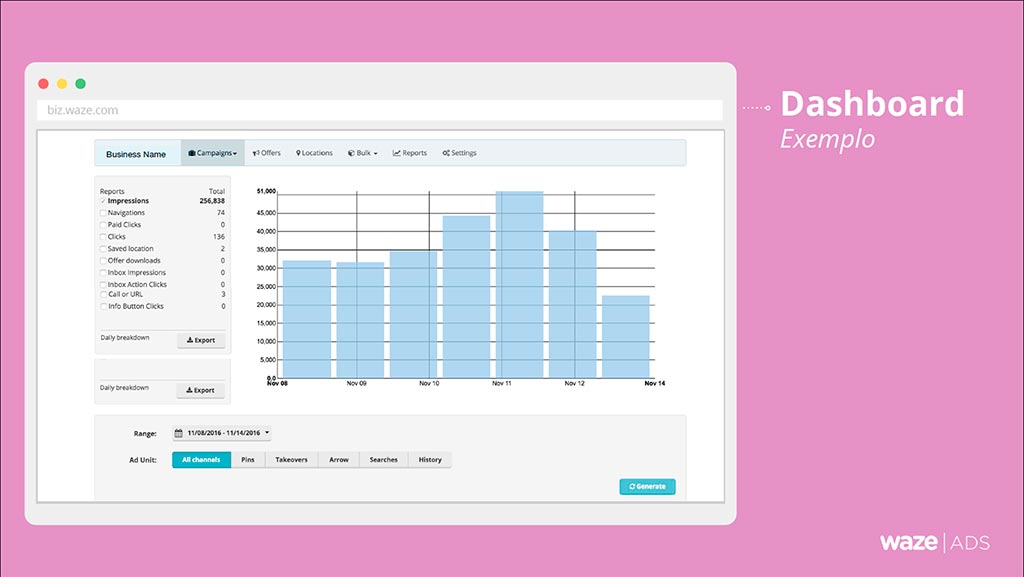Click the biz.waze.com address bar
Viewport: 1024px width, 577px height.
click(x=380, y=110)
